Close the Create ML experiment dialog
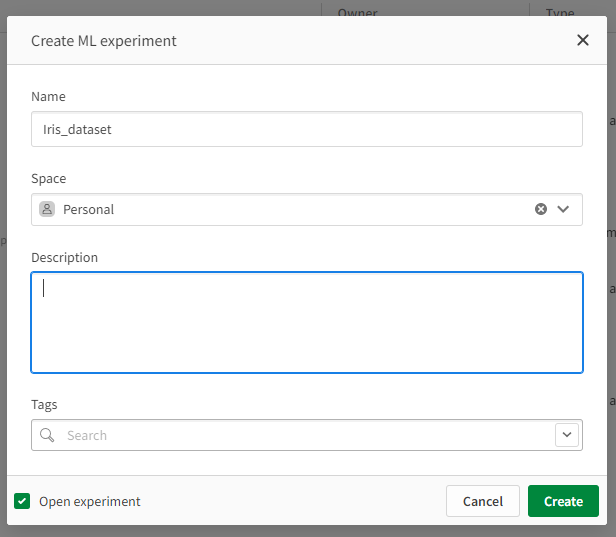Screen dimensions: 616x537 coord(583,40)
